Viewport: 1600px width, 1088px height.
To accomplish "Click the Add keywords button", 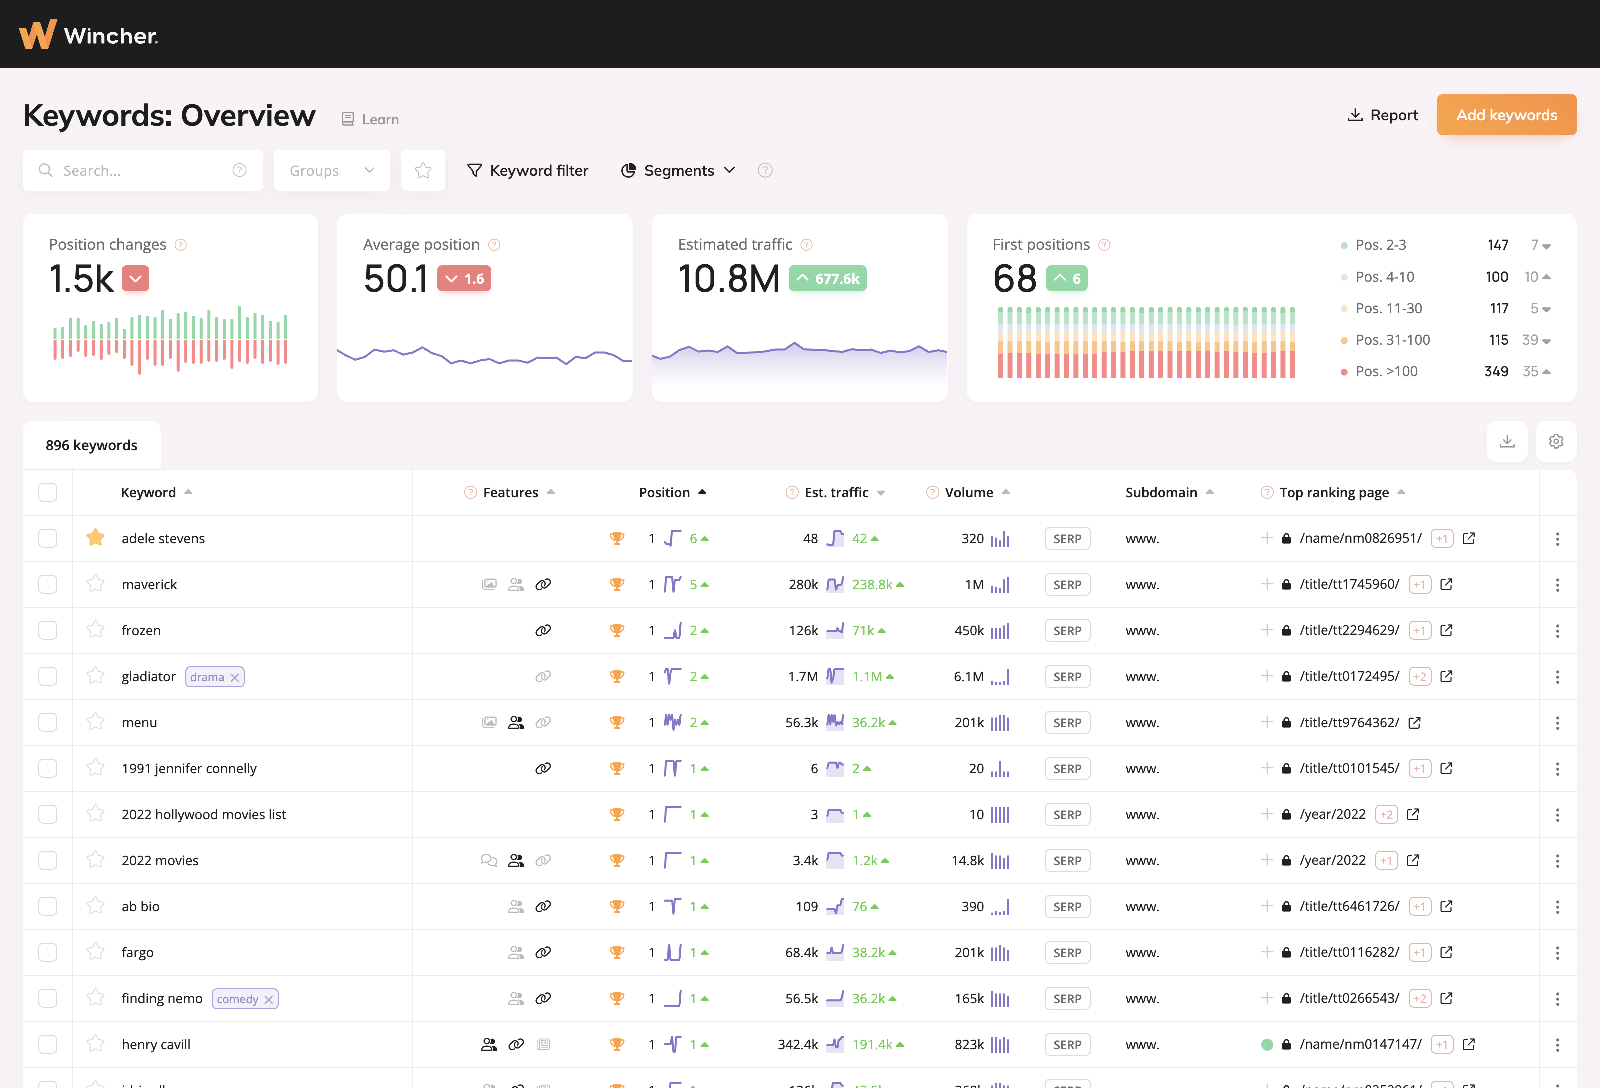I will [x=1506, y=115].
